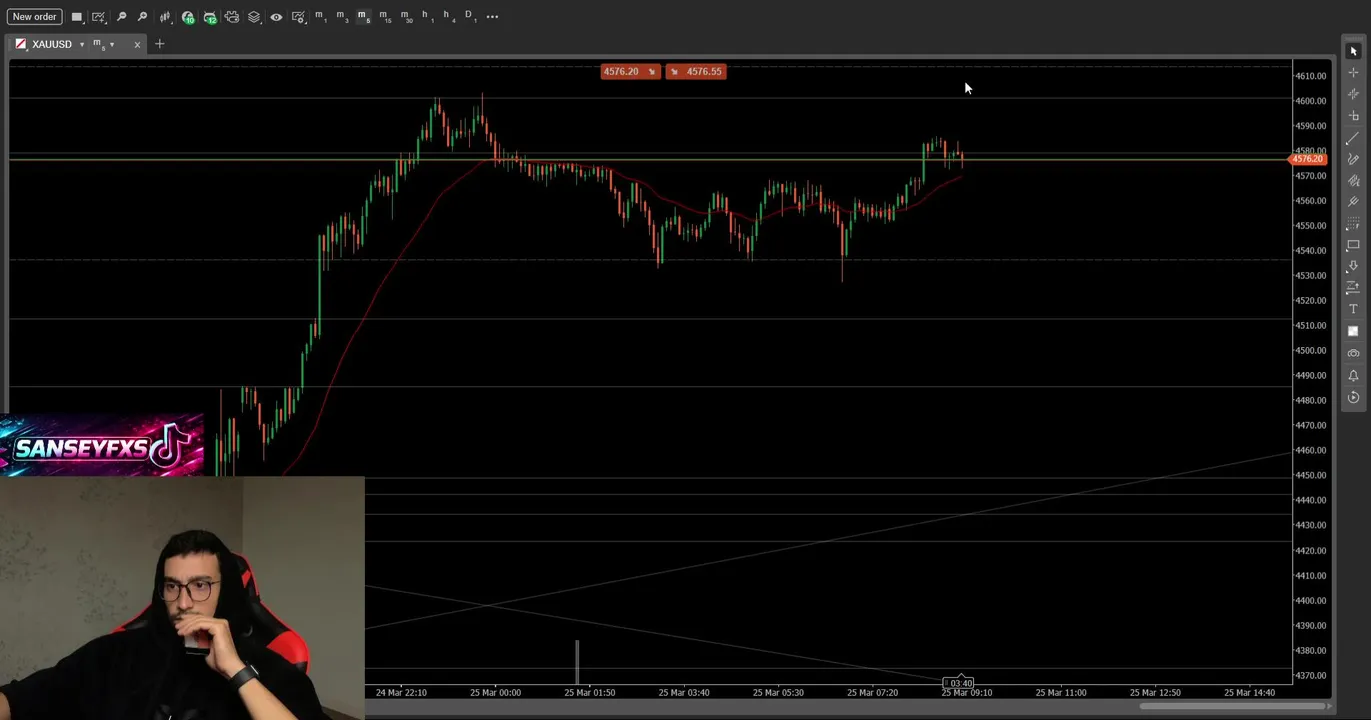The width and height of the screenshot is (1371, 720).
Task: Select the rectangle shape drawing tool
Action: (x=1353, y=245)
